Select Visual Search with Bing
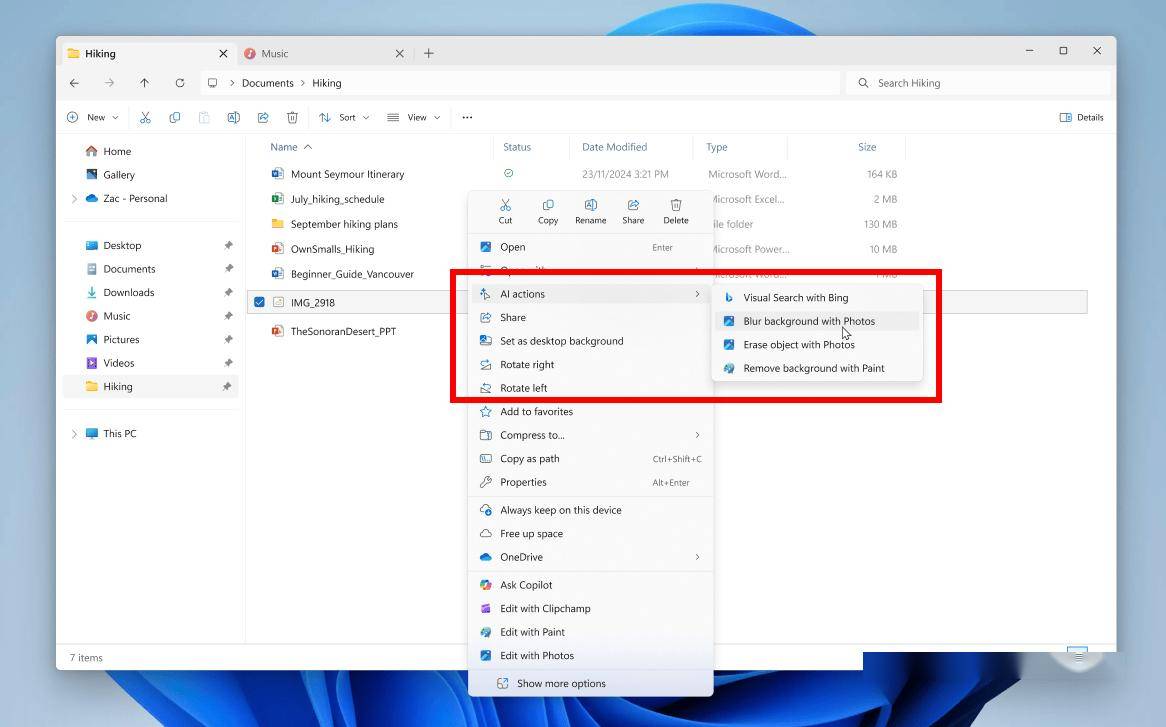 tap(816, 297)
